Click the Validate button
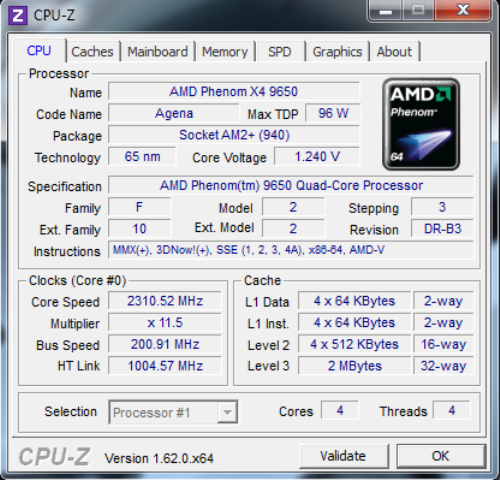 pos(343,456)
